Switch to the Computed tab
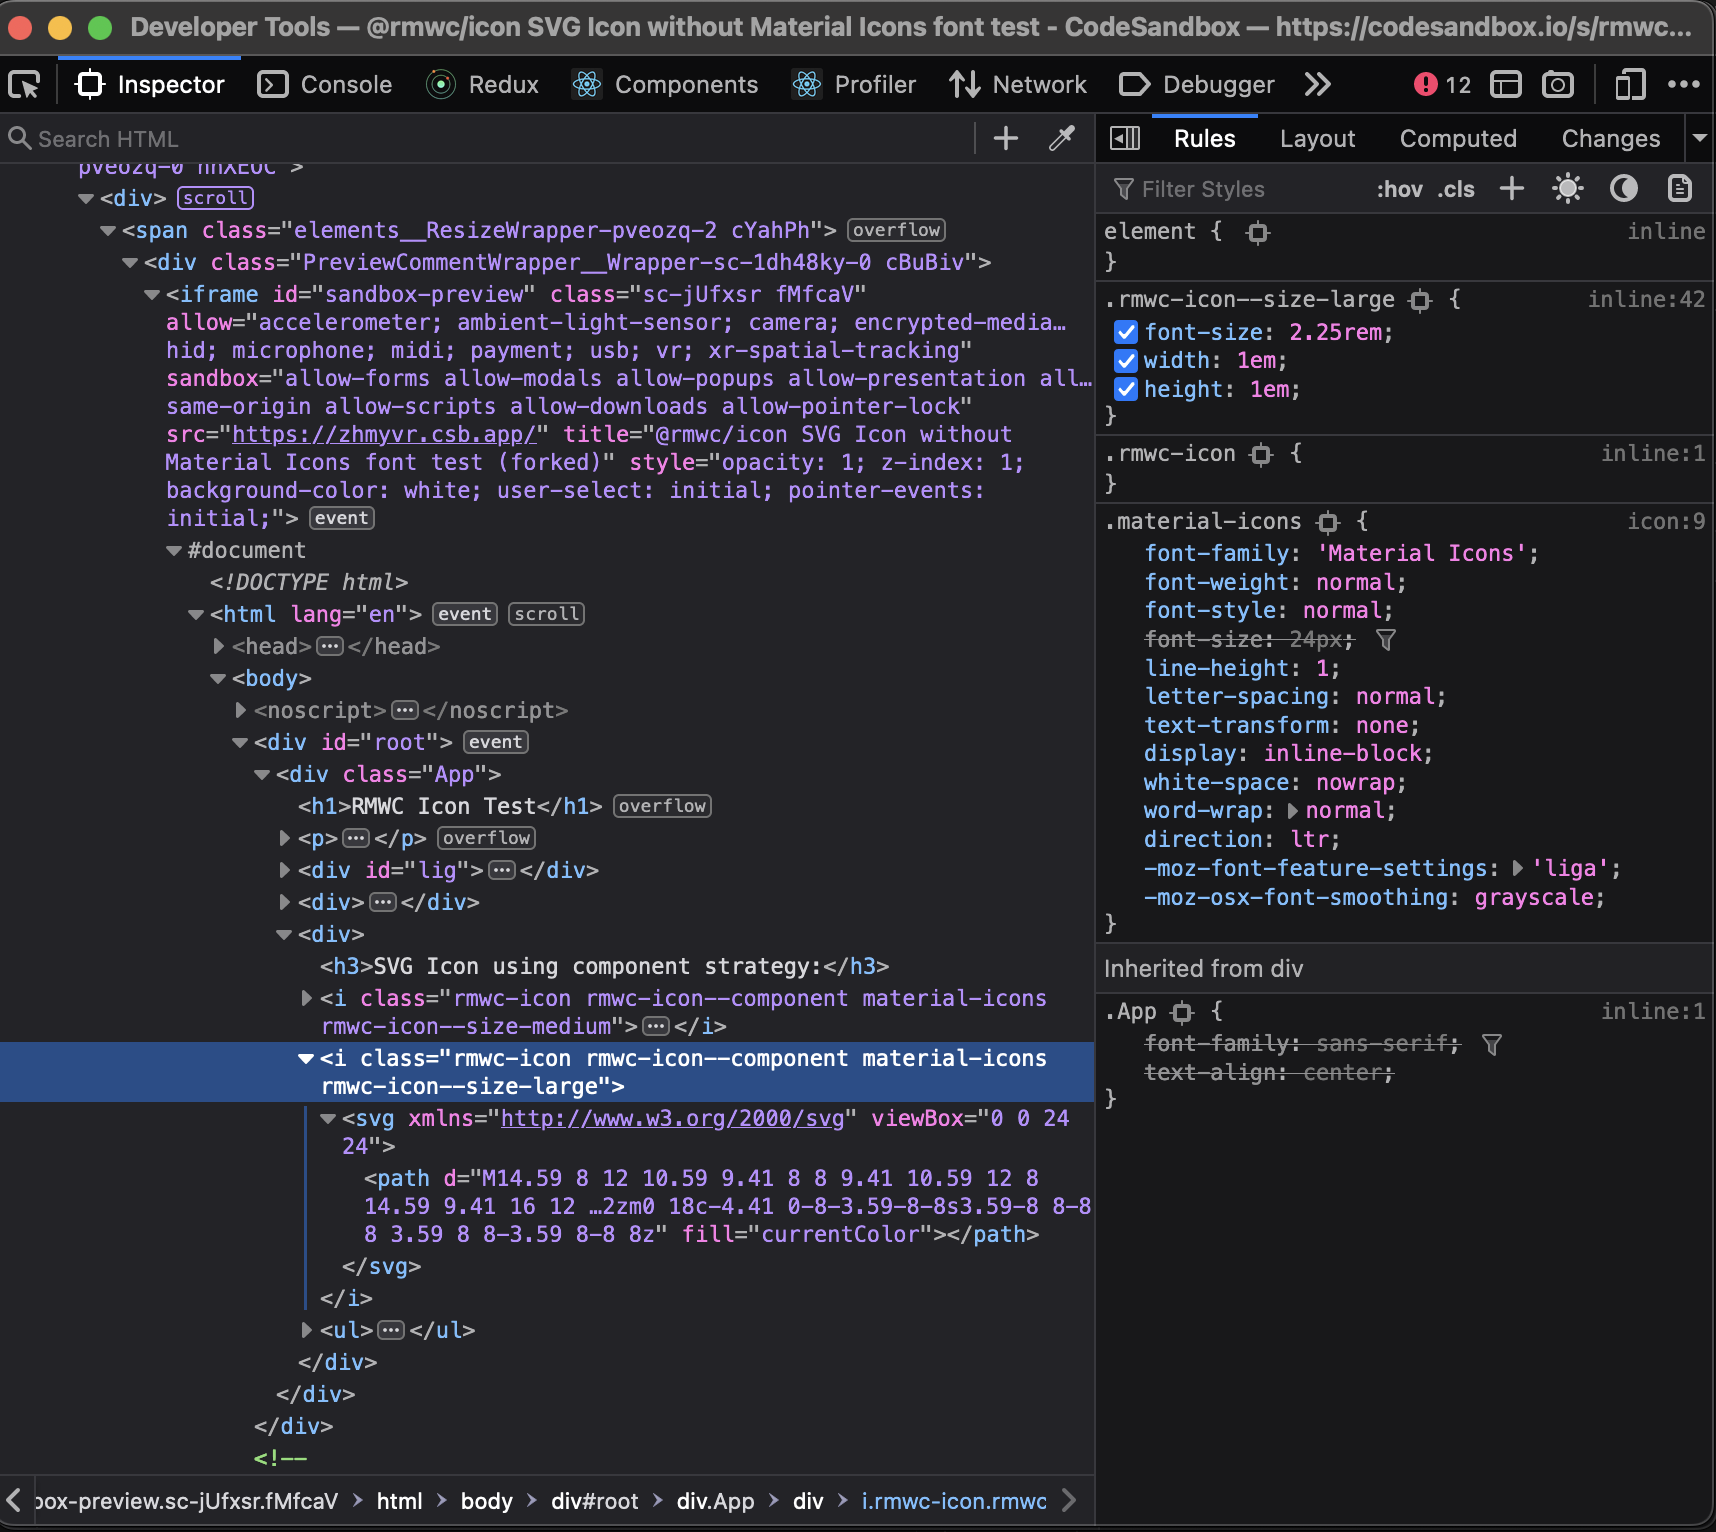This screenshot has width=1716, height=1532. pyautogui.click(x=1458, y=139)
